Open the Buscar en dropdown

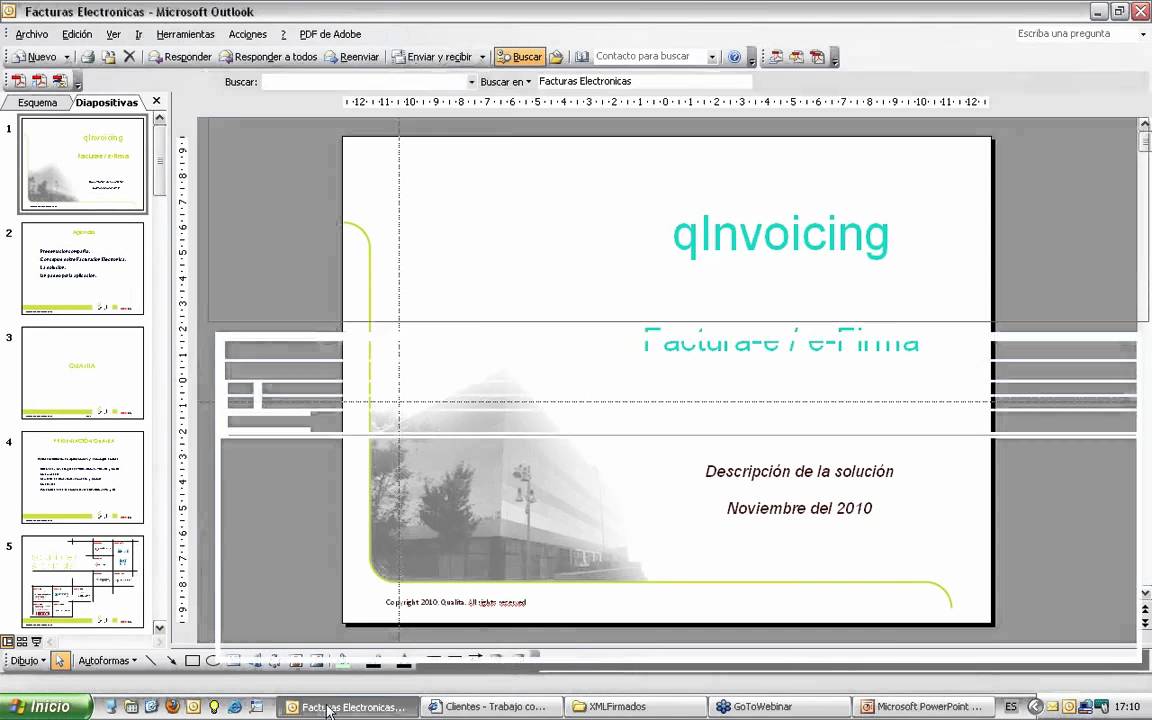point(505,82)
